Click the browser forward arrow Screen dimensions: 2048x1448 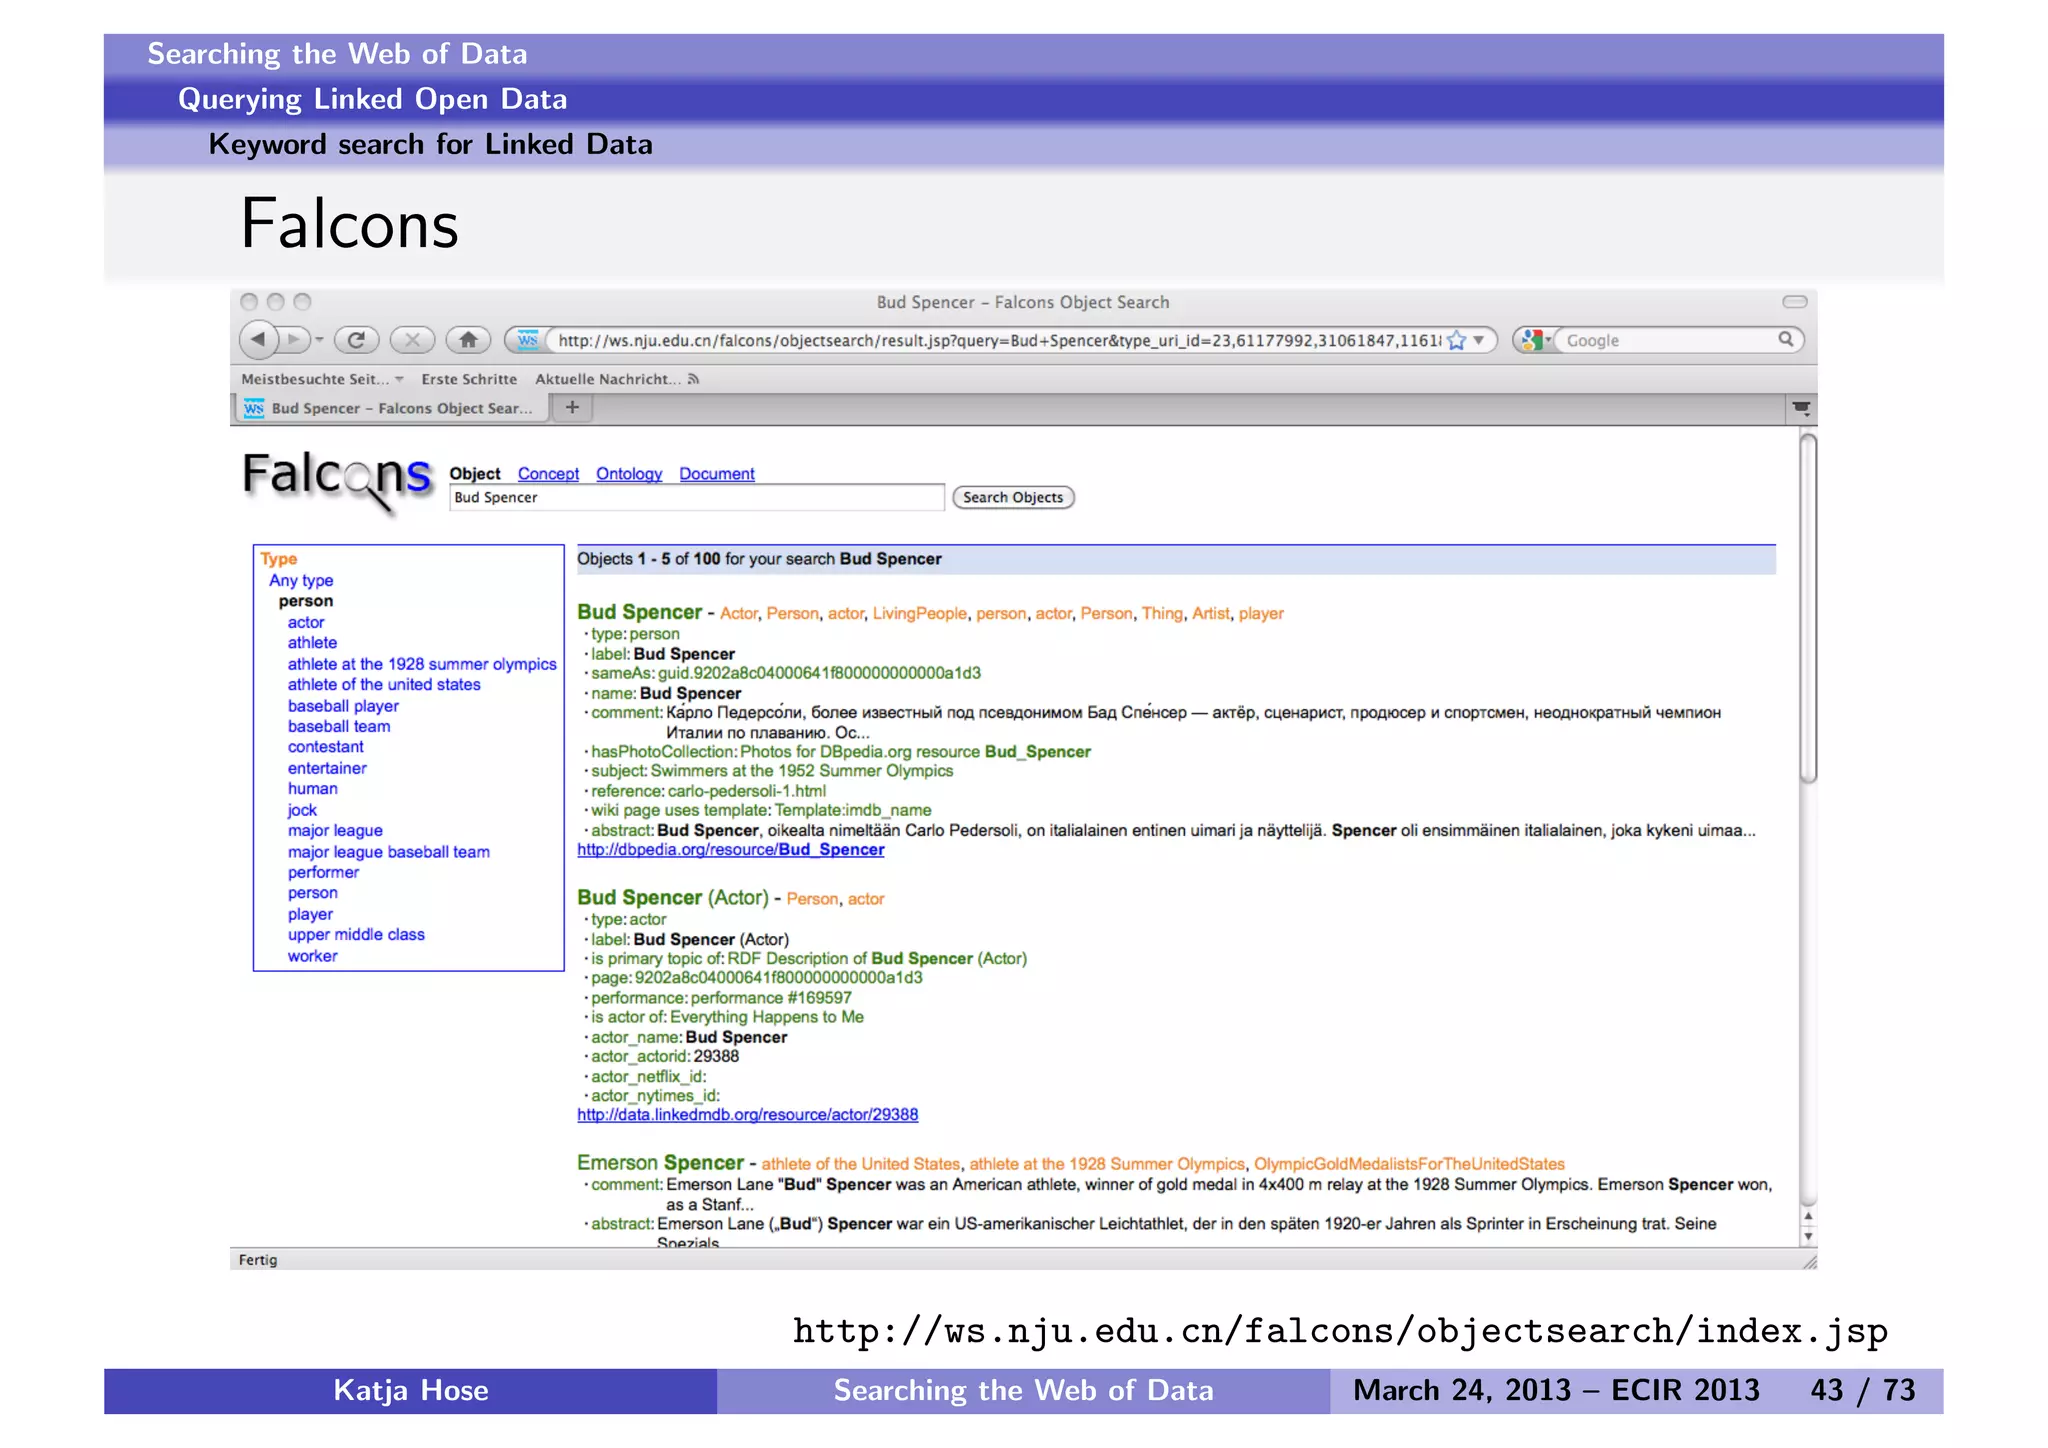(294, 340)
